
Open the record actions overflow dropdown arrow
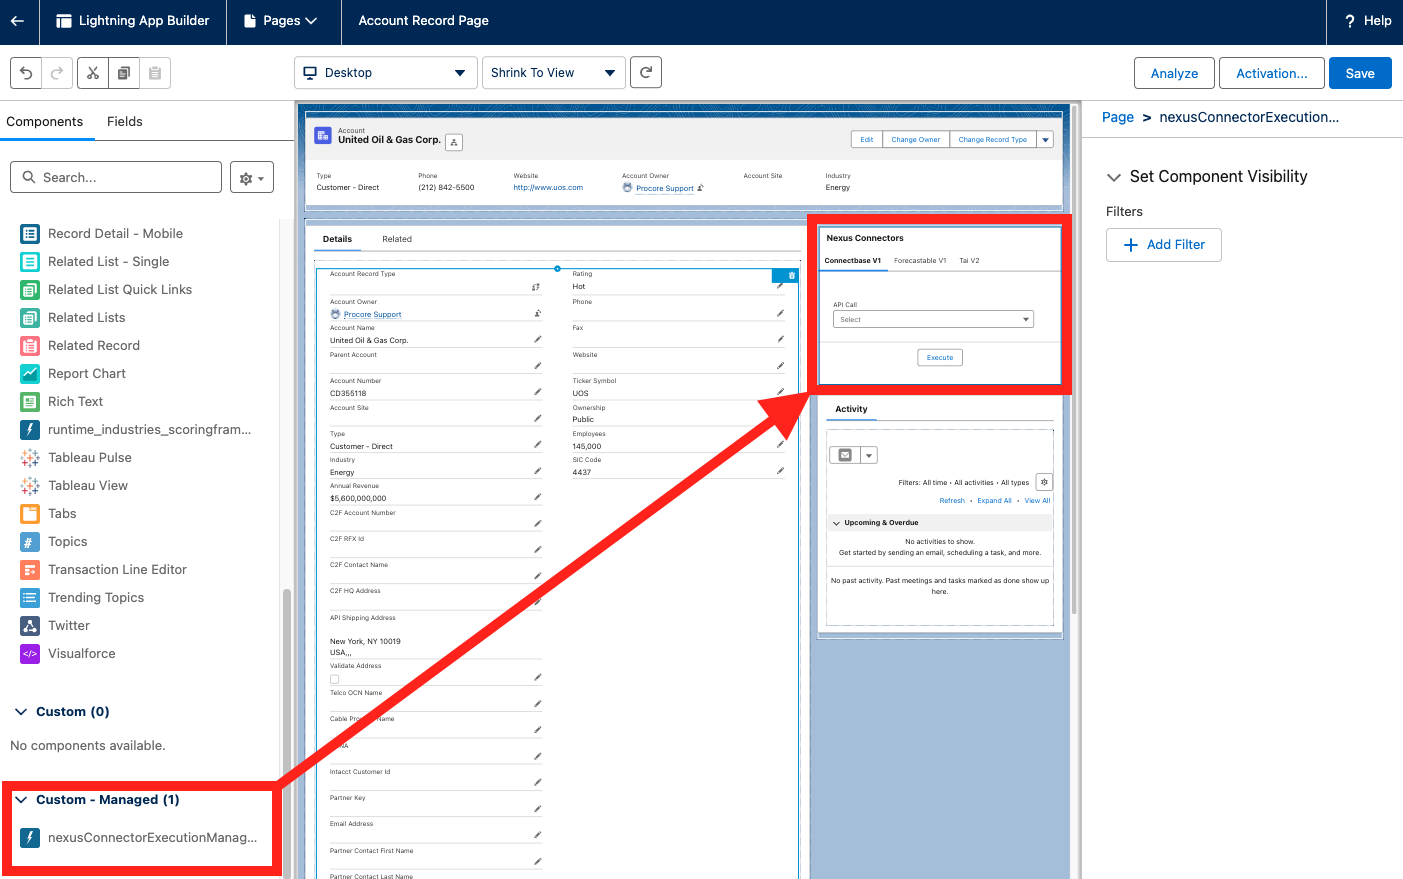(x=1045, y=140)
